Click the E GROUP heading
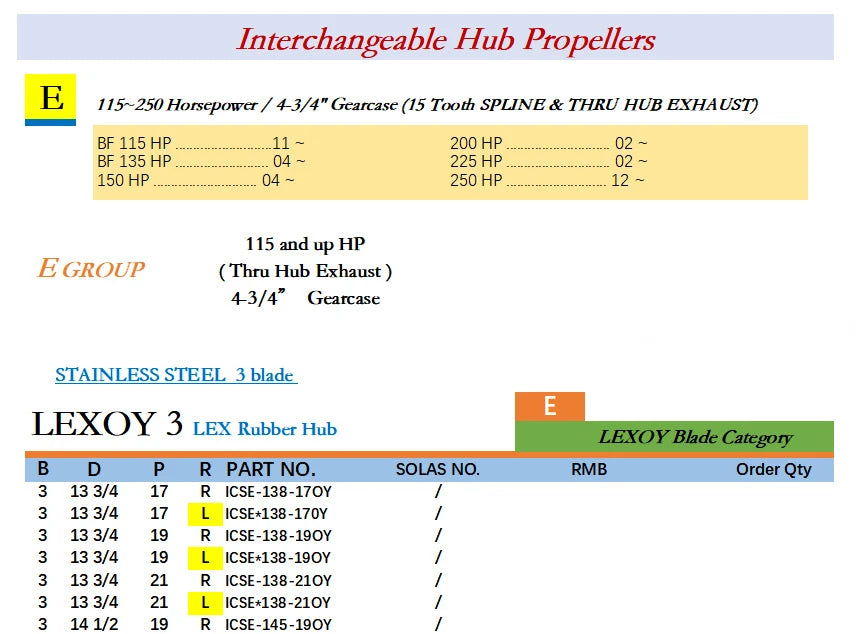863x634 pixels. 91,269
